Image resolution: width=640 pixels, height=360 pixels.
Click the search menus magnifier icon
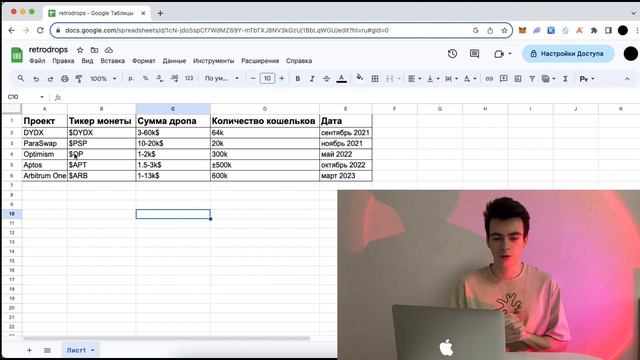[x=20, y=78]
